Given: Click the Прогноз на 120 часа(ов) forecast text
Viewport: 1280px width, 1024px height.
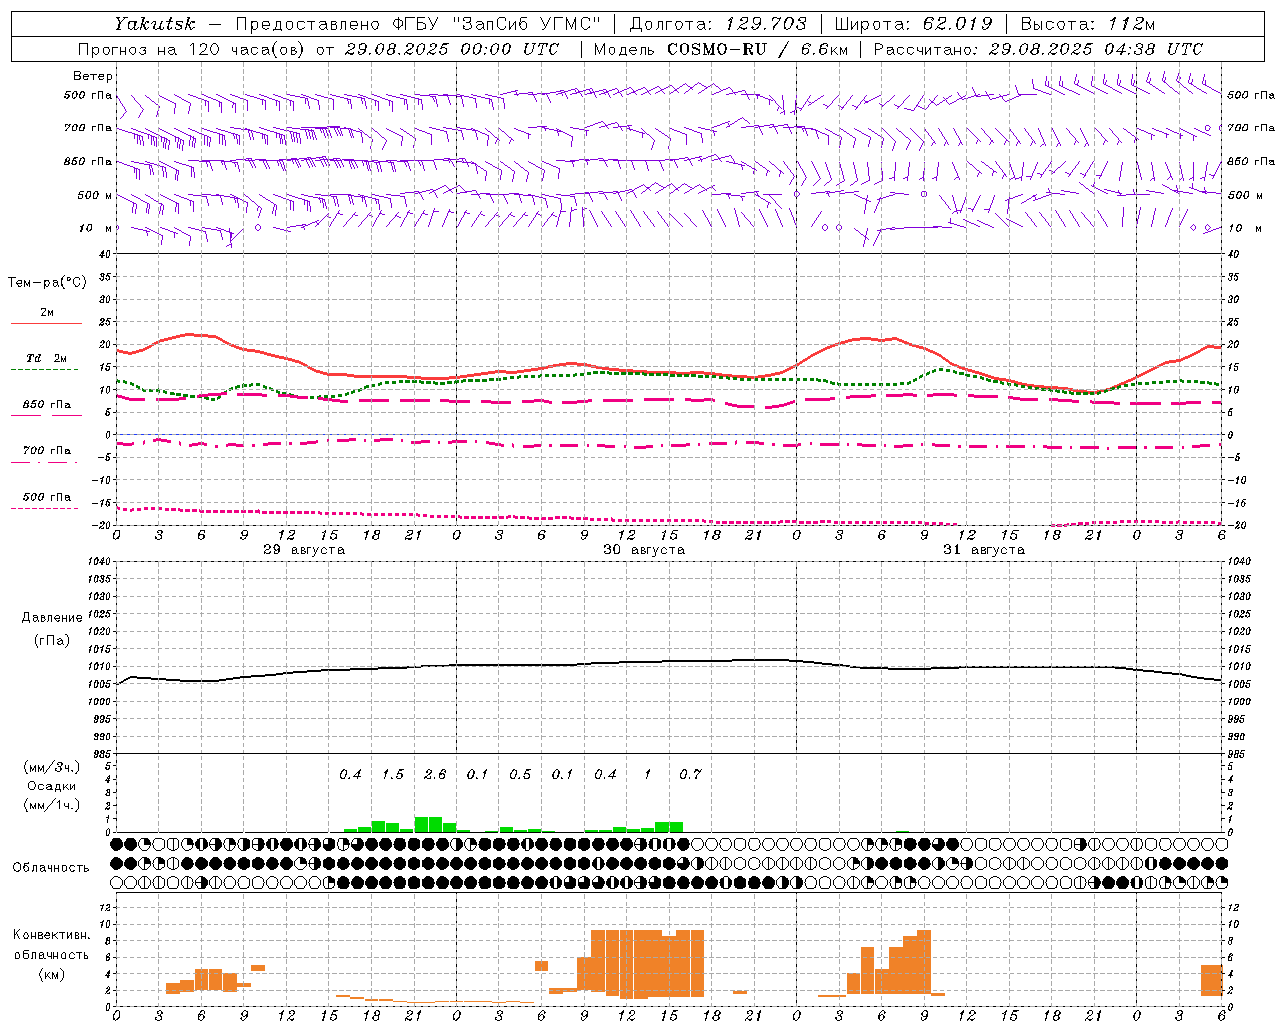Looking at the screenshot, I should (x=190, y=49).
